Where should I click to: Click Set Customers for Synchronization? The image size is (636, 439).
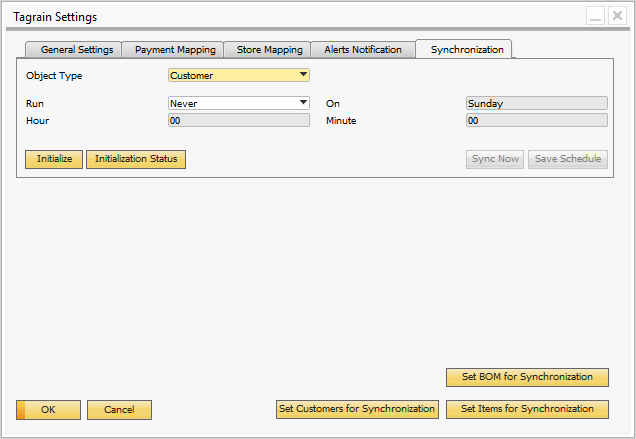[x=357, y=409]
